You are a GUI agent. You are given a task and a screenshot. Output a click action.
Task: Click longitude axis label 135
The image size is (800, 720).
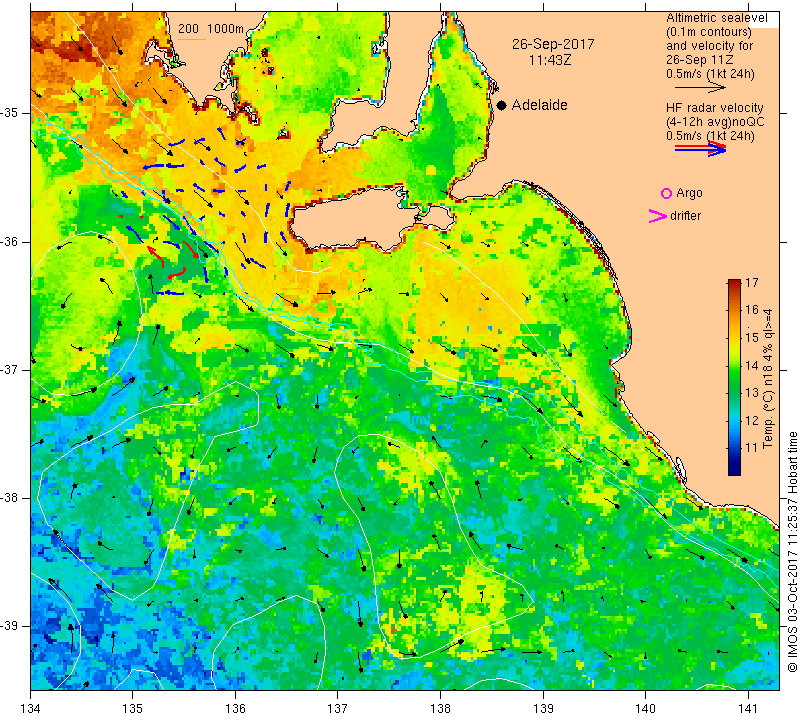coord(133,708)
